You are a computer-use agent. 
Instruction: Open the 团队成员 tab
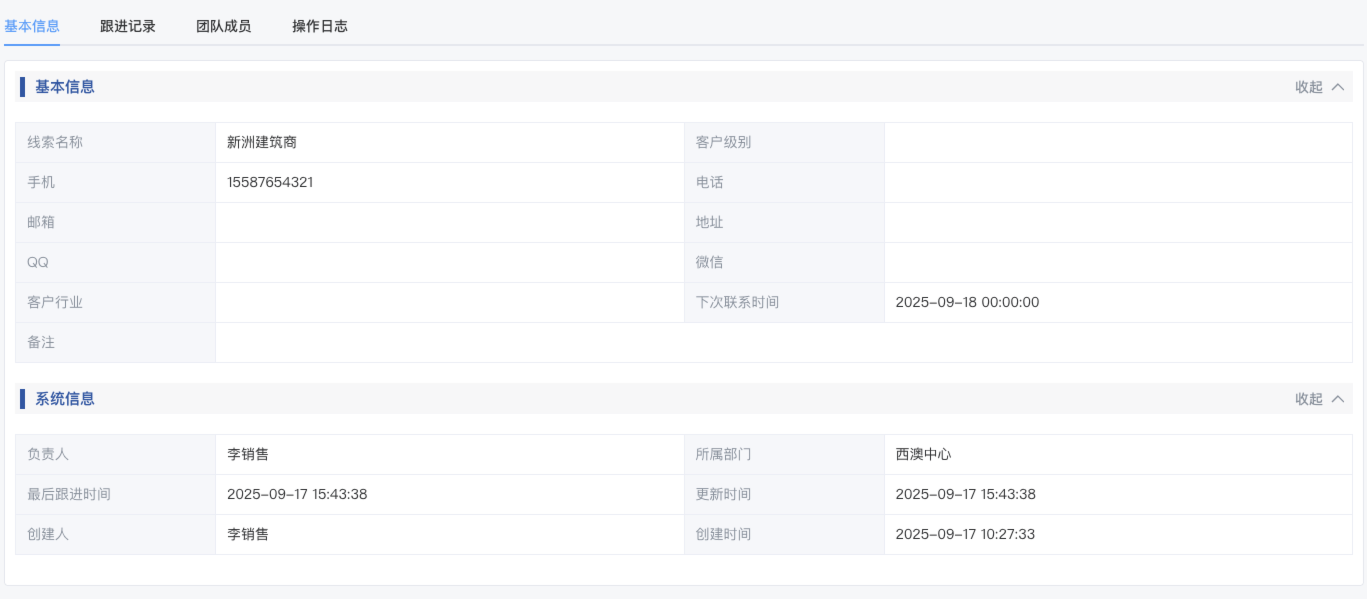coord(223,26)
